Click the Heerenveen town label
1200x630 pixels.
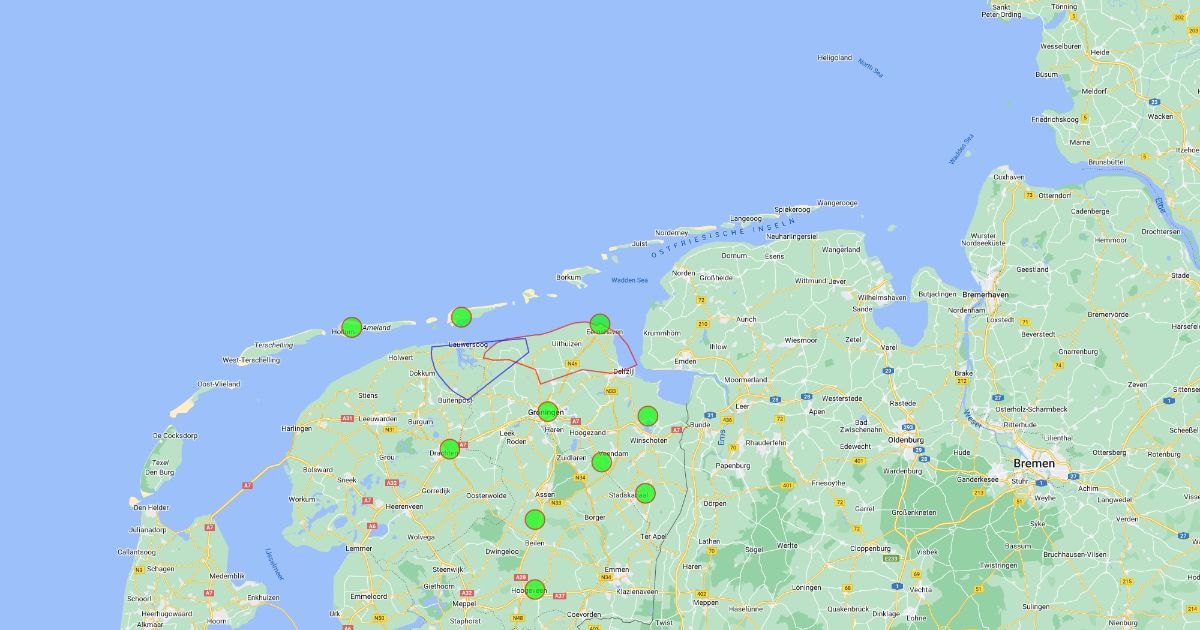[404, 507]
